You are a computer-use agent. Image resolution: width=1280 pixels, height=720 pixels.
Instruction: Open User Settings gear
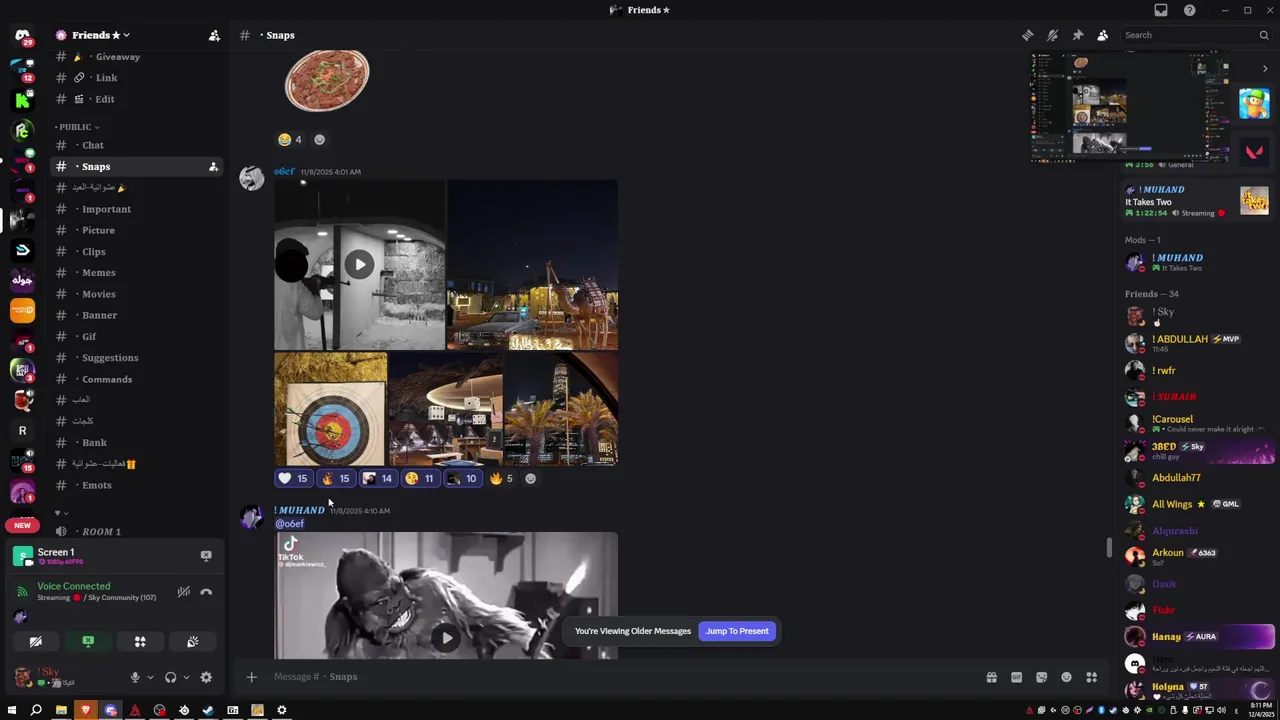point(206,677)
